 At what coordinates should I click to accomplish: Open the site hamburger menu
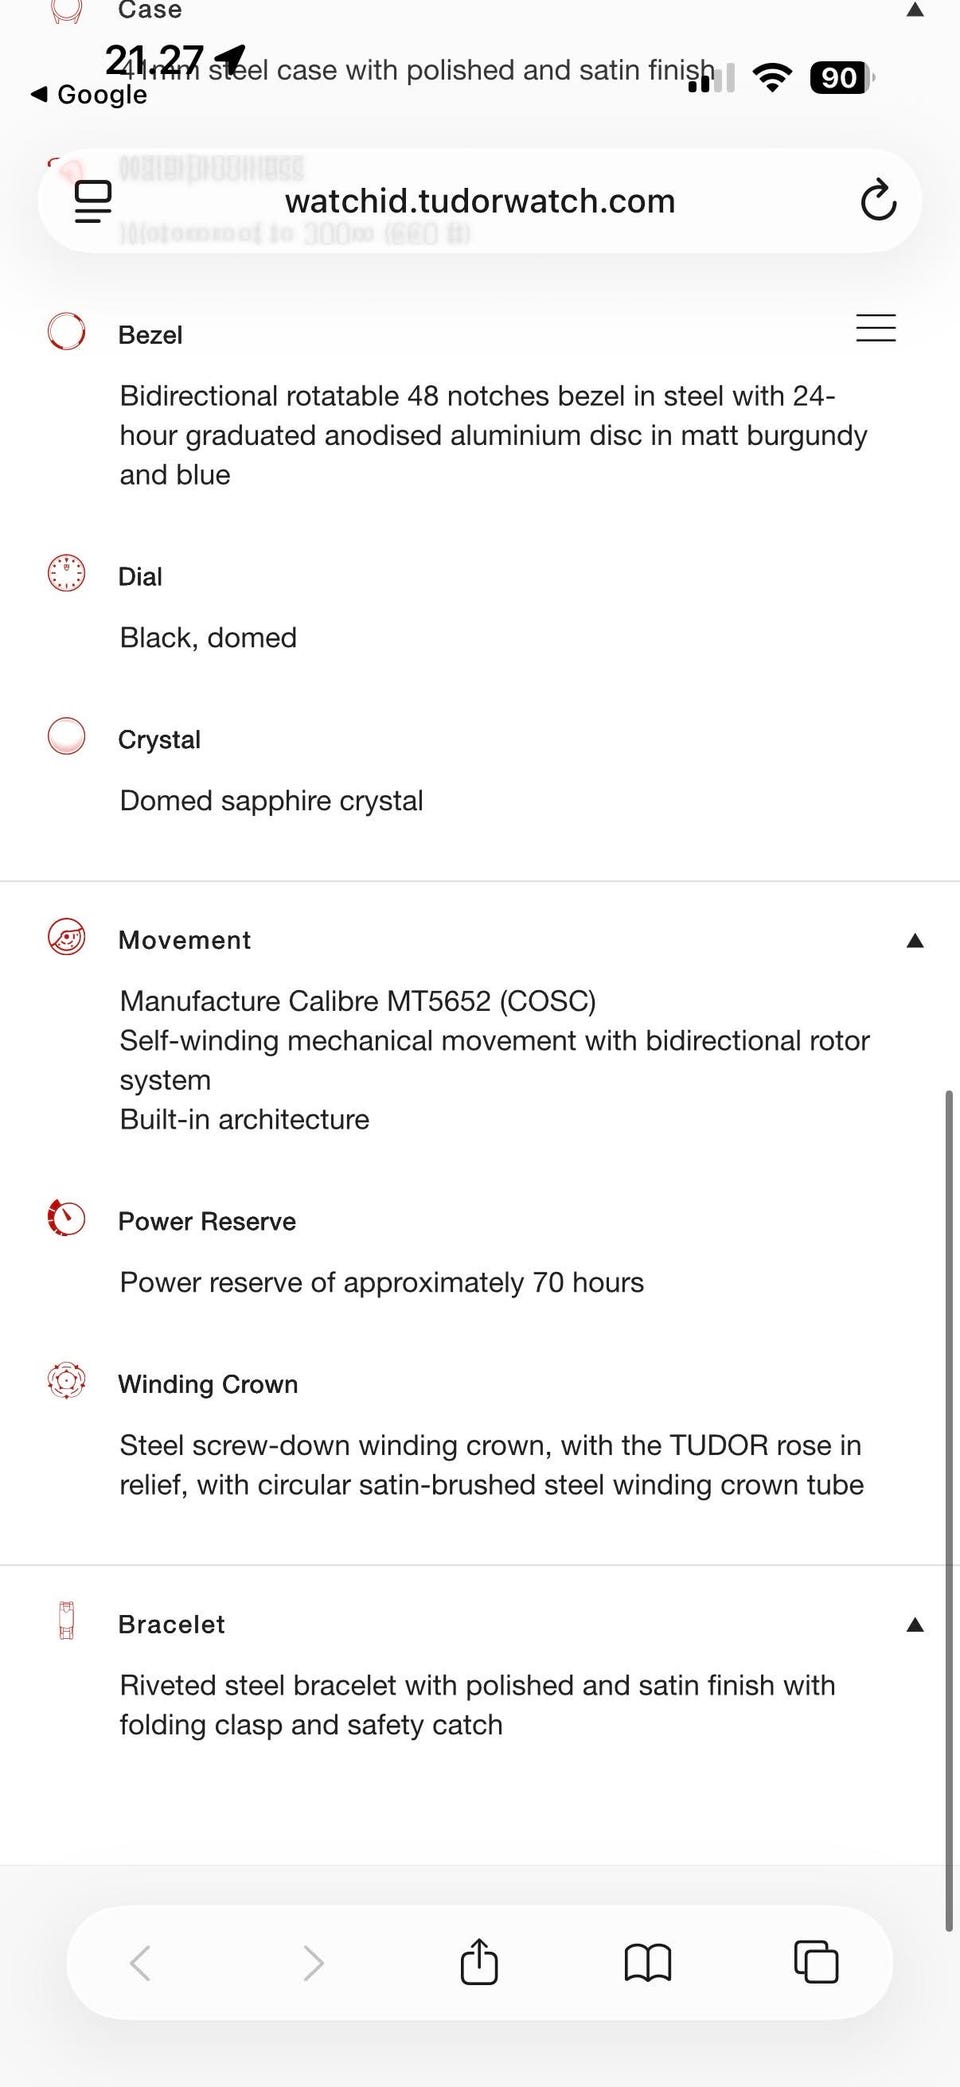[x=875, y=328]
